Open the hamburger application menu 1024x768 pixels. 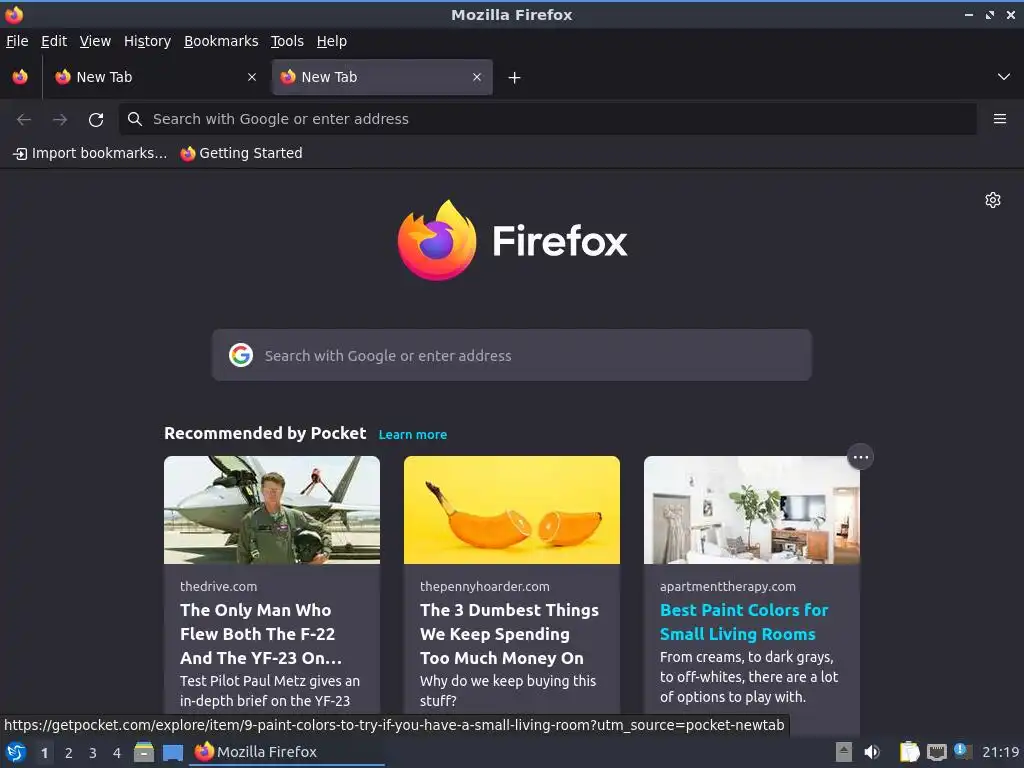click(1000, 119)
